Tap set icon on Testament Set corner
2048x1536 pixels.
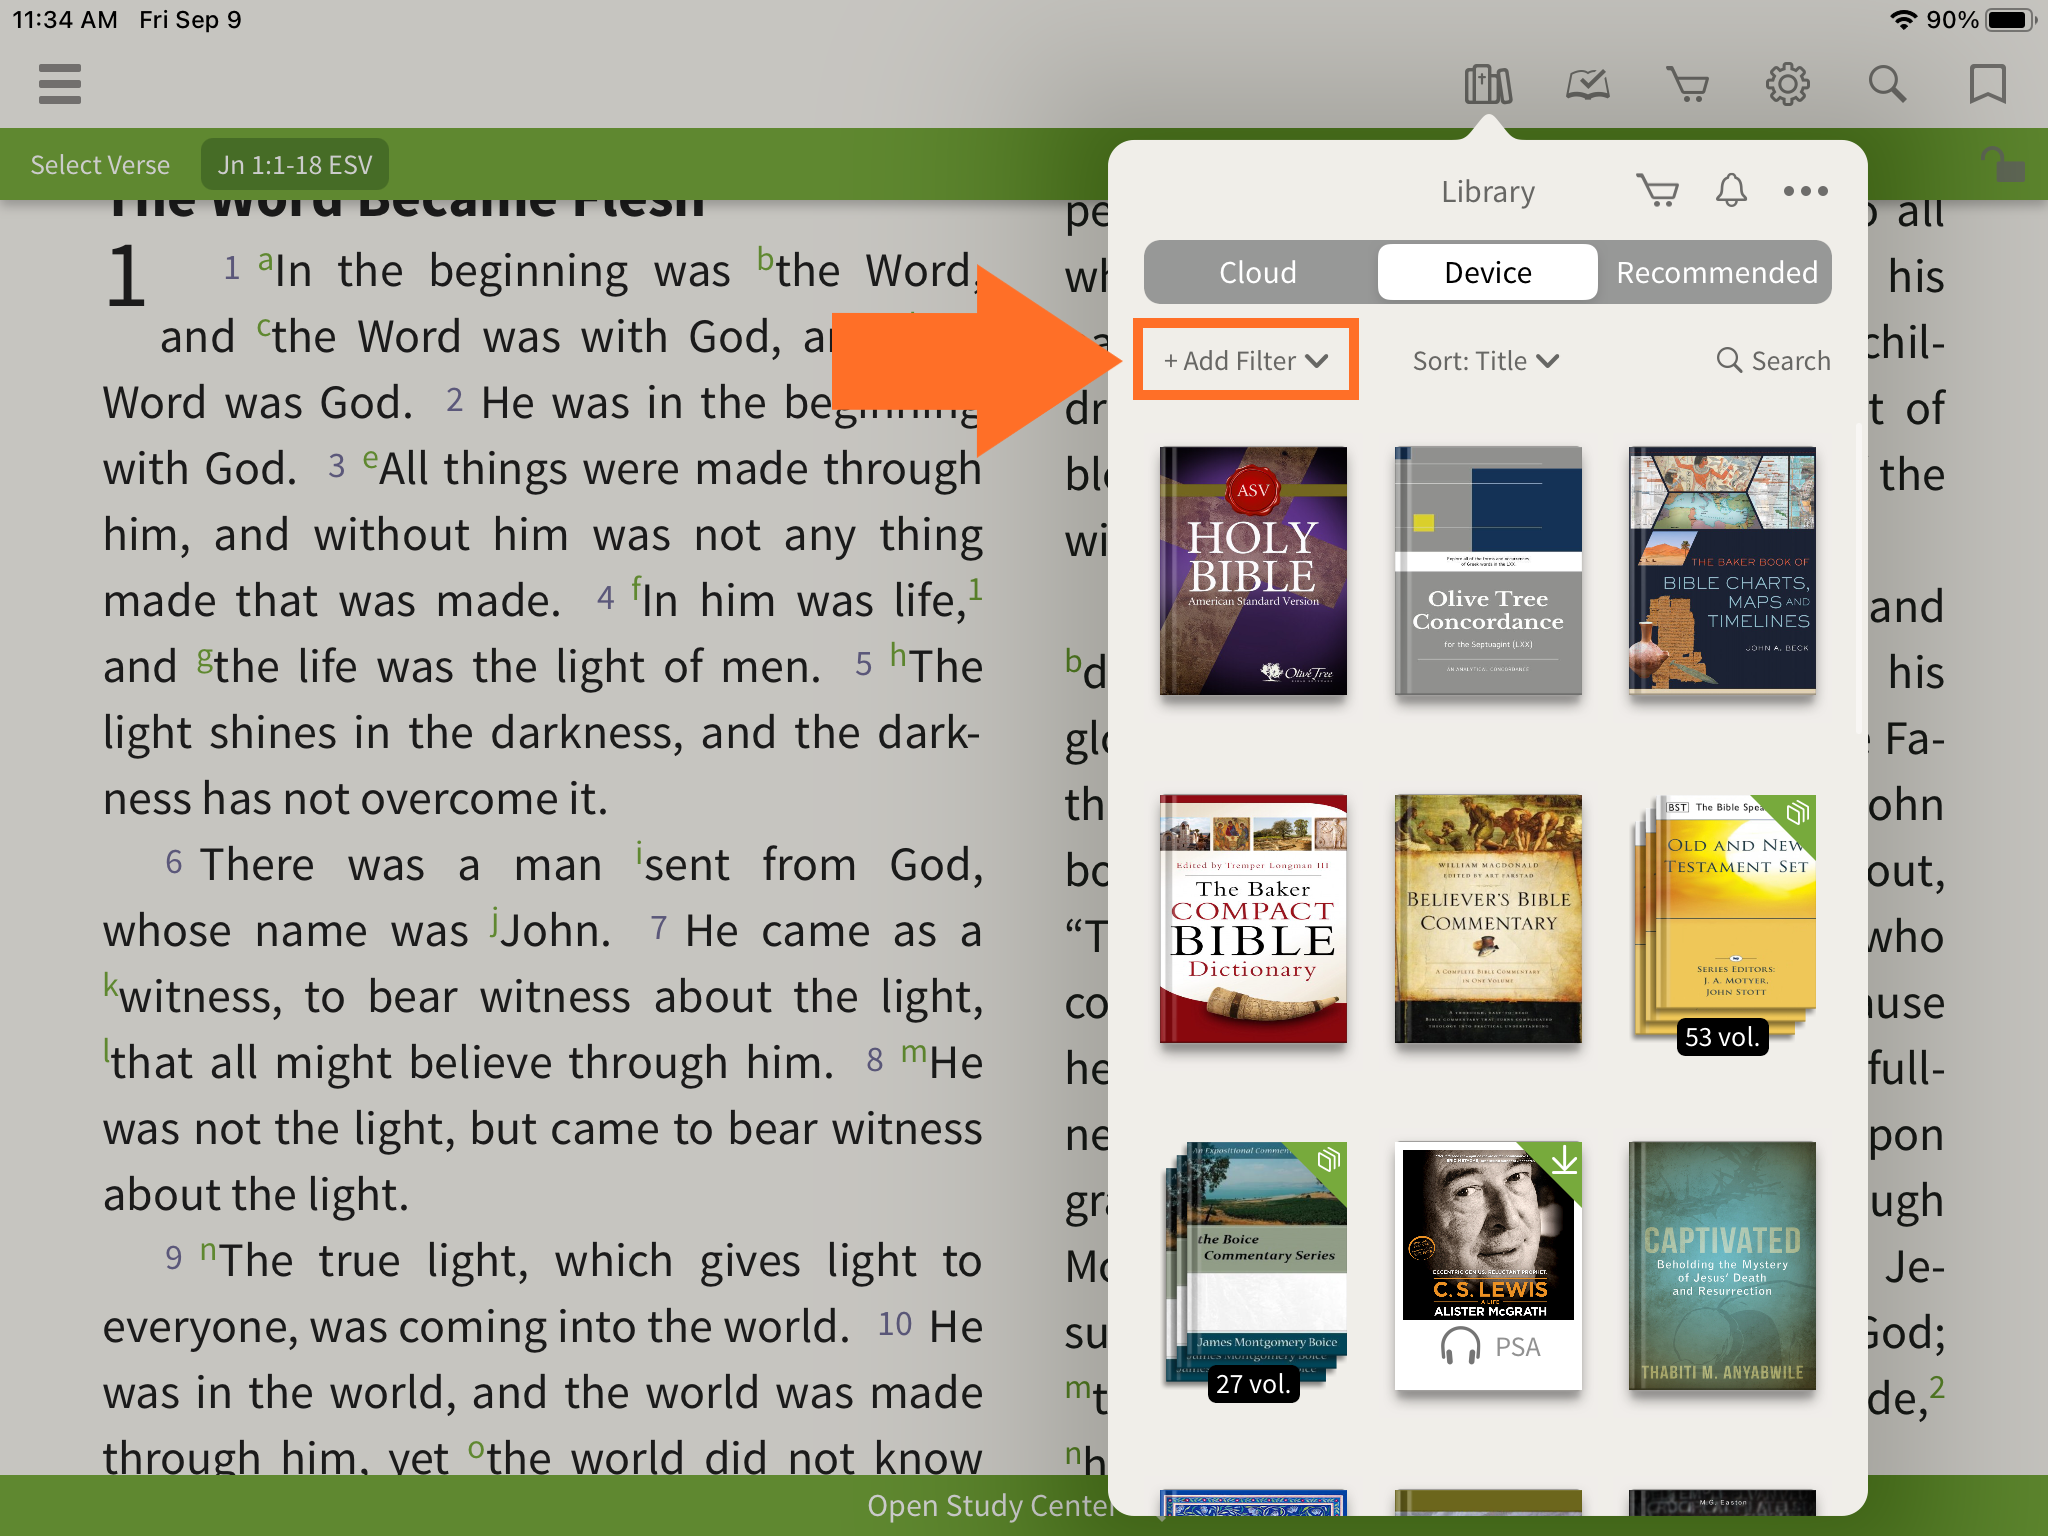tap(1797, 812)
